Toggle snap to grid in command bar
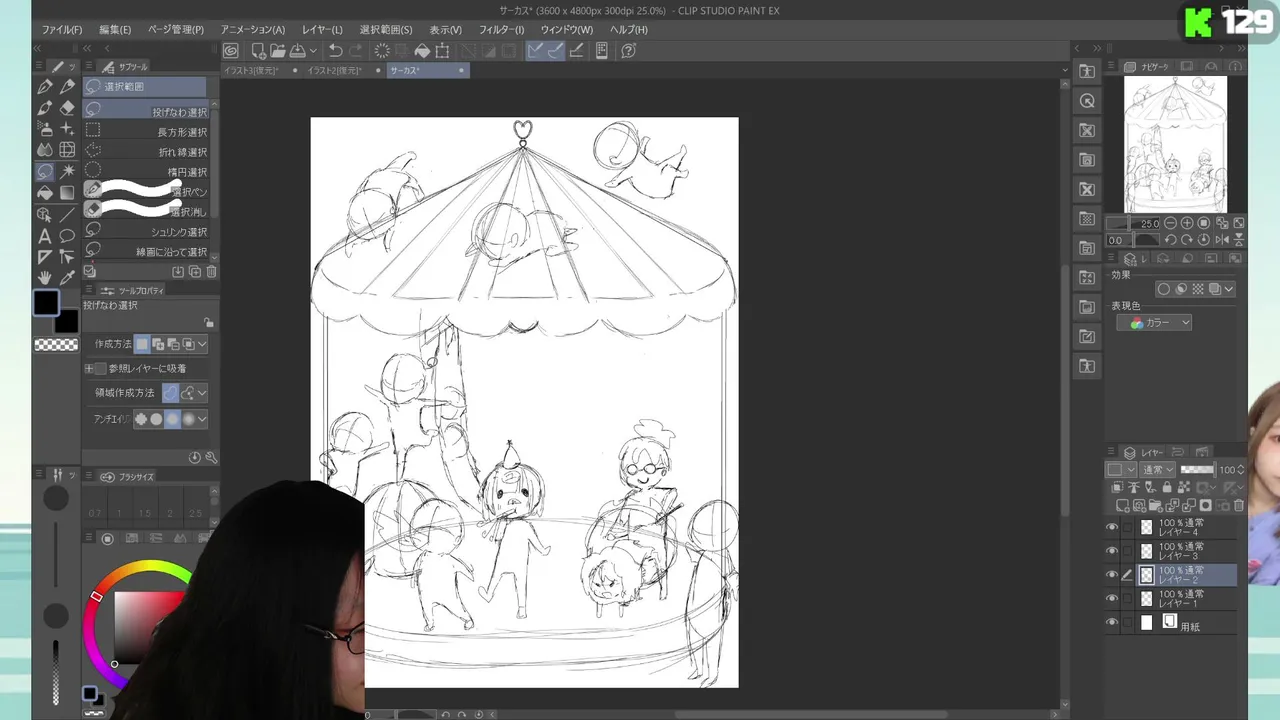Image resolution: width=1280 pixels, height=720 pixels. click(576, 50)
